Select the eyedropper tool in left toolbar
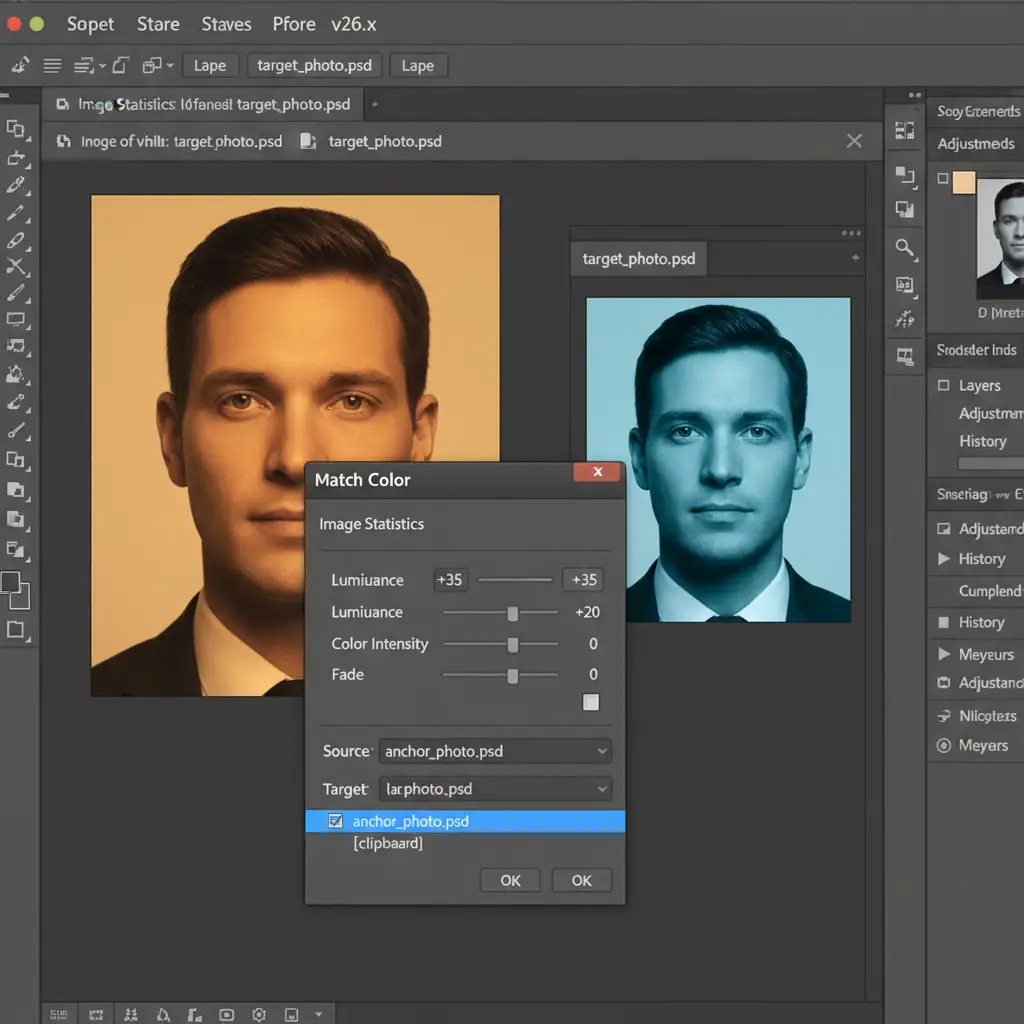 point(15,186)
